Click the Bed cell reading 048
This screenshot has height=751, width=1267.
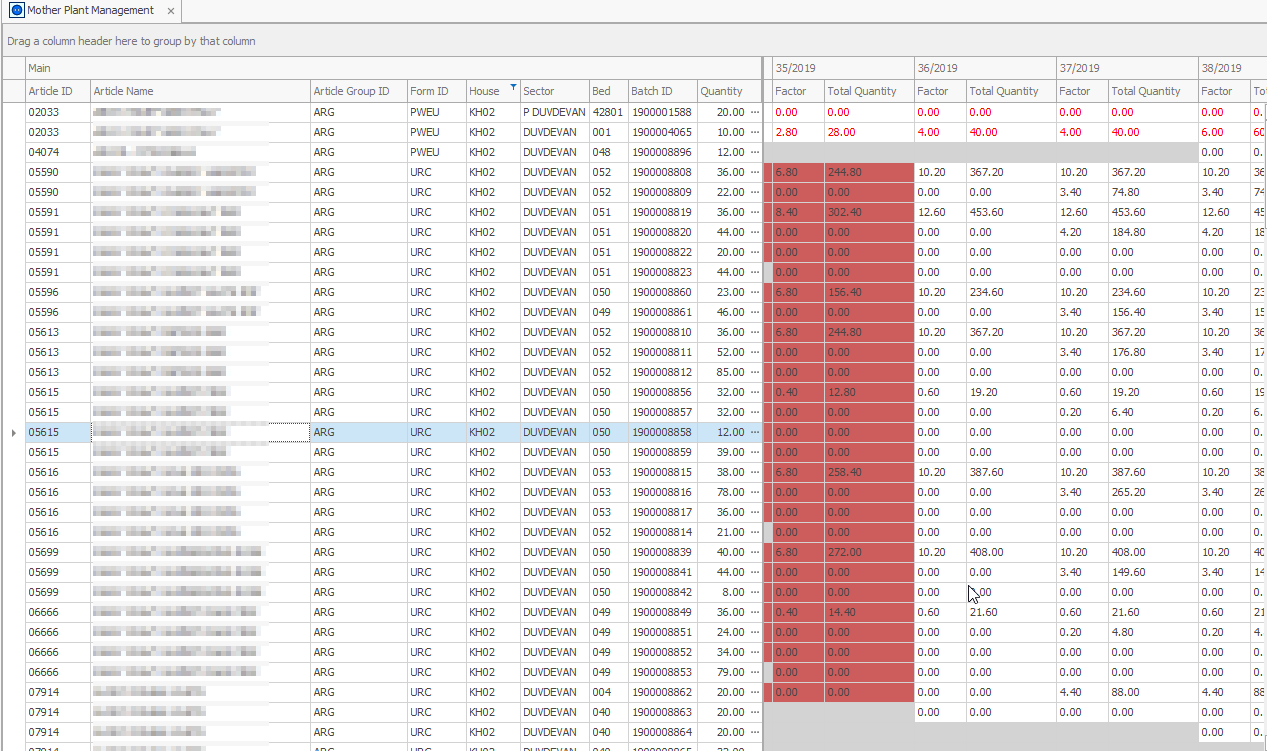[x=608, y=152]
